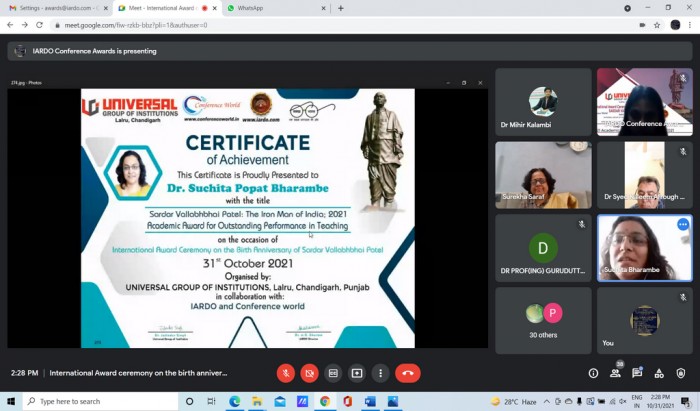
Task: Turn on the camera in Meet
Action: [310, 373]
